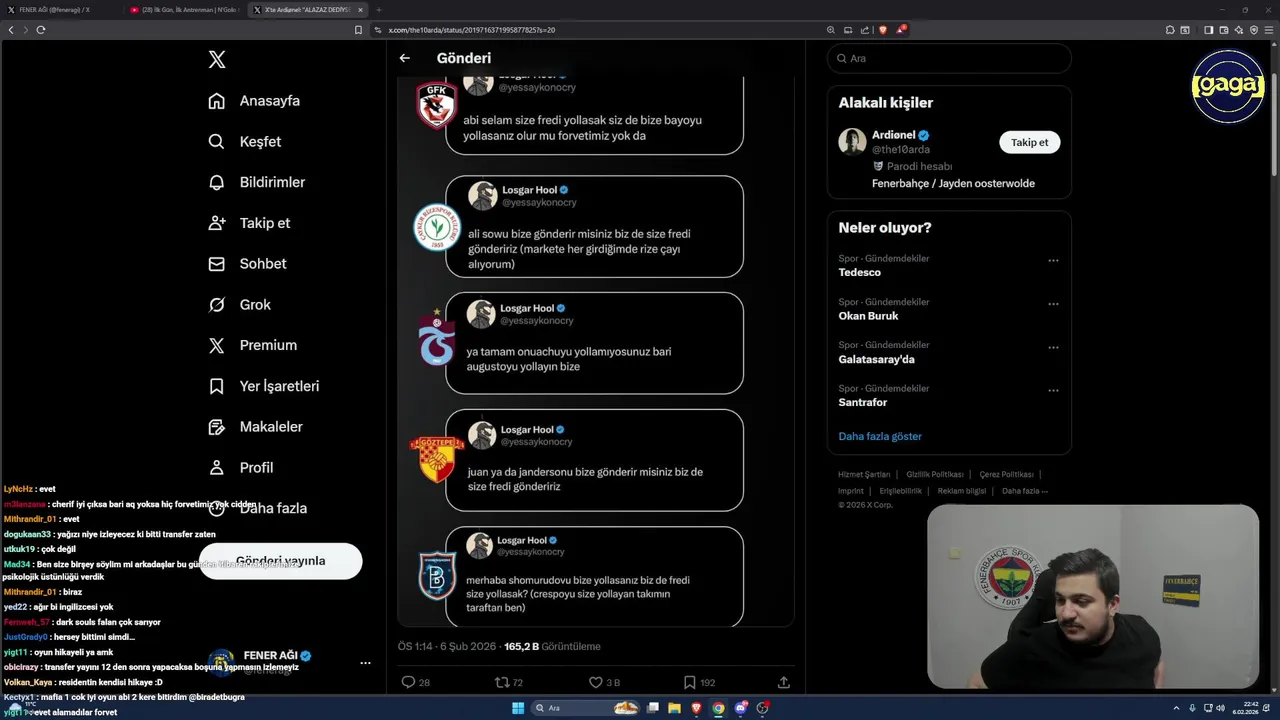The width and height of the screenshot is (1280, 720).
Task: Open the Okan Buruk trending topic
Action: pos(868,316)
